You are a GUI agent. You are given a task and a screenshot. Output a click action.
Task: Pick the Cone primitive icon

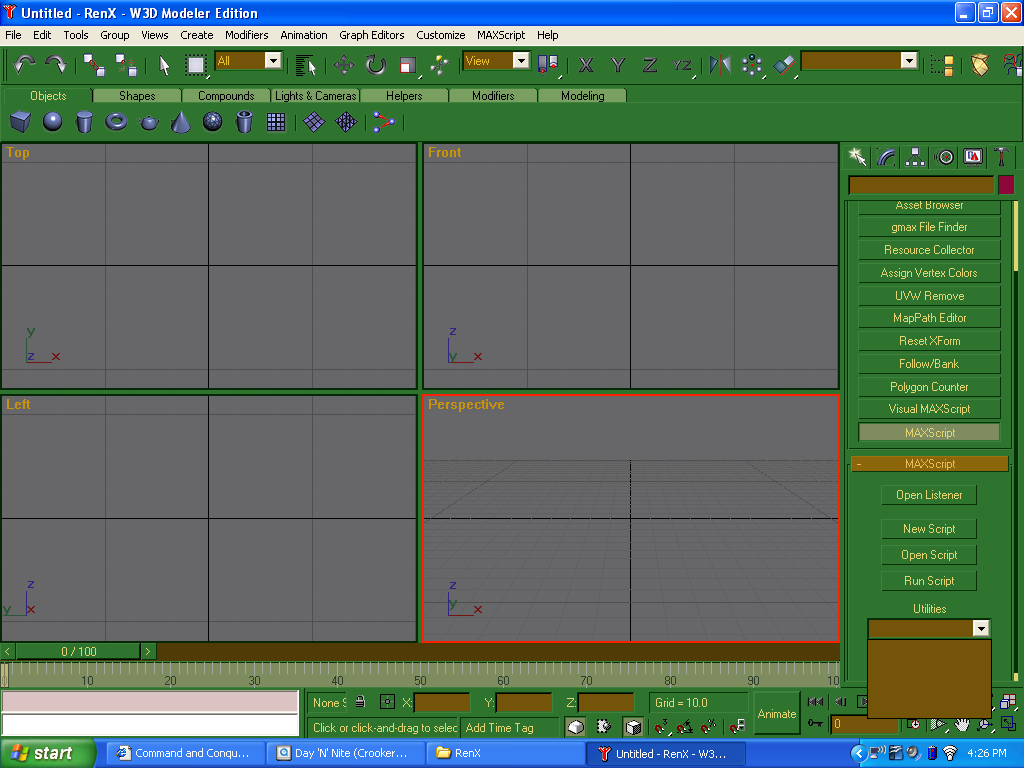coord(181,122)
